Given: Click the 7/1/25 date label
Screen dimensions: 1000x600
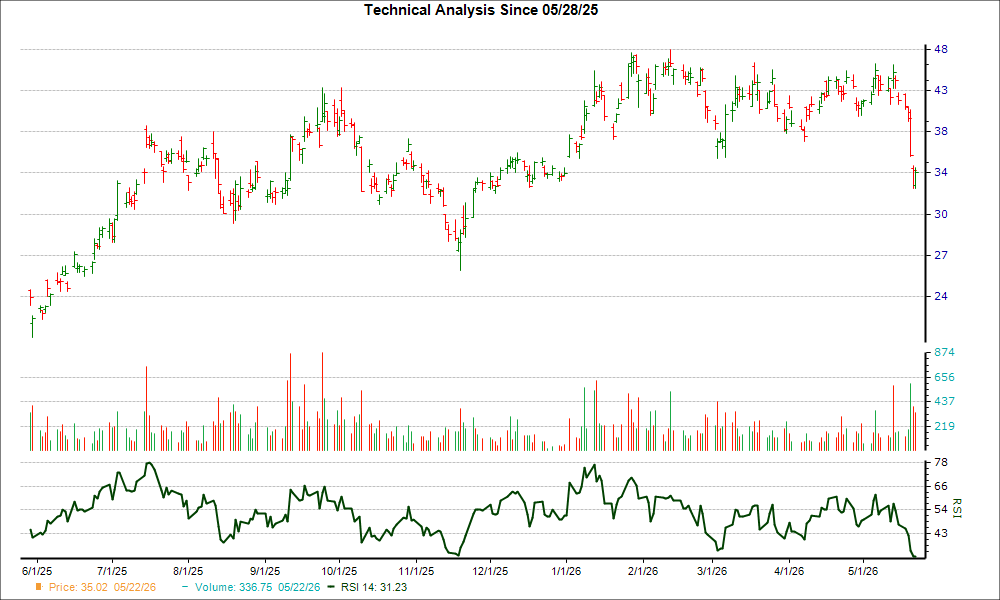Looking at the screenshot, I should [x=112, y=571].
